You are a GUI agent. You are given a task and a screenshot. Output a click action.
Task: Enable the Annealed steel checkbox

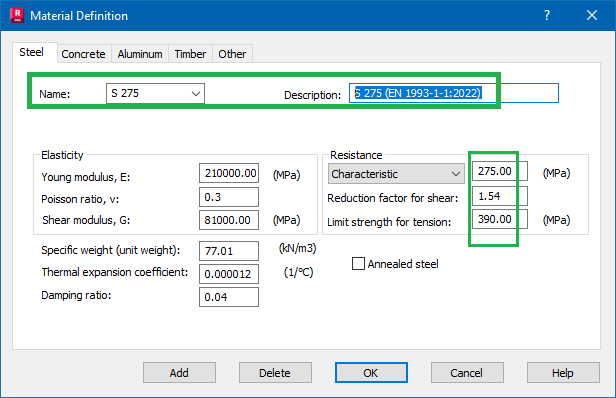(x=358, y=264)
